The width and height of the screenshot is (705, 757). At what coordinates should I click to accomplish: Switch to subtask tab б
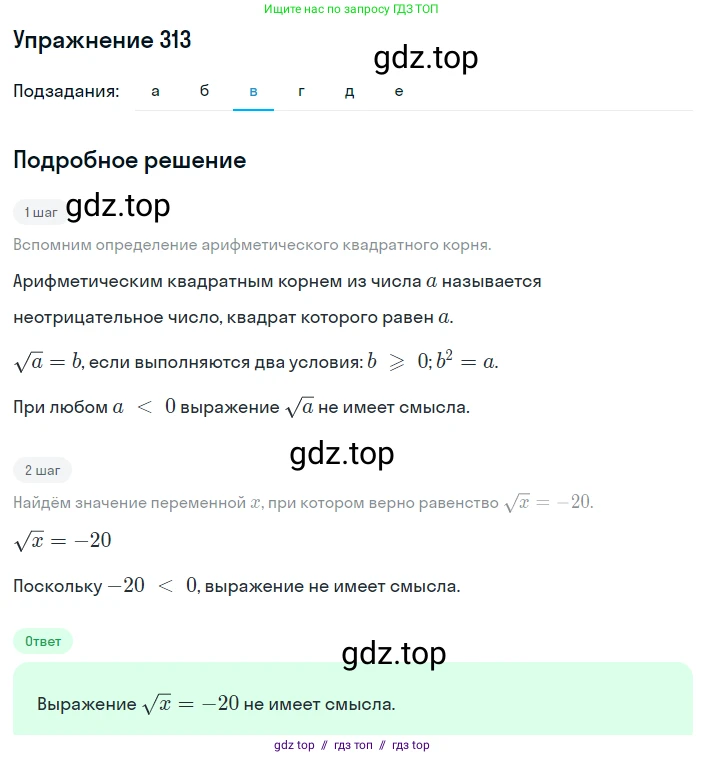coord(204,91)
